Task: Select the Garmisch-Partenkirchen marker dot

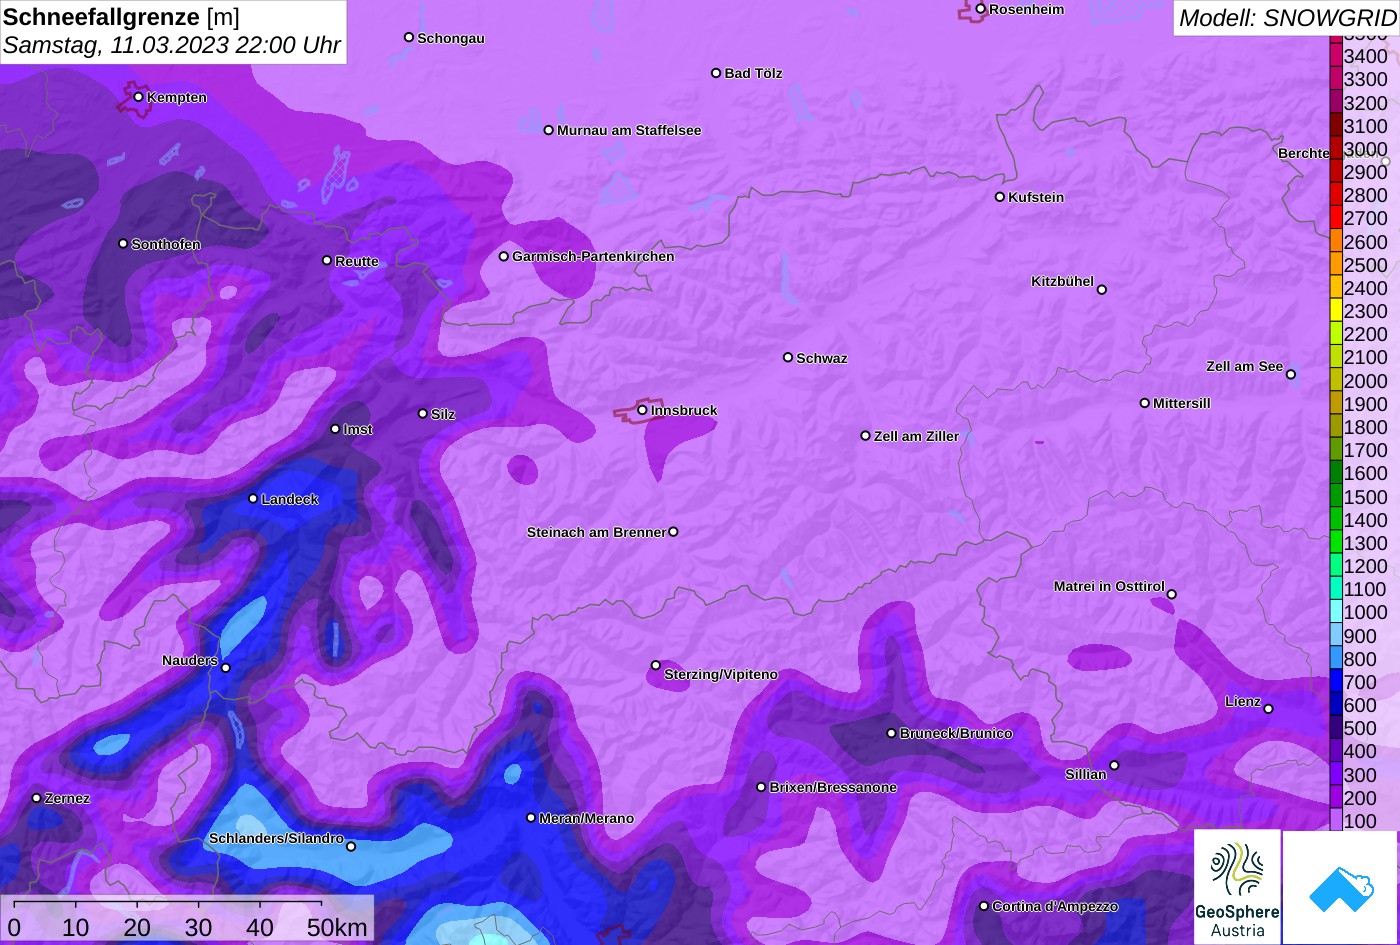Action: tap(503, 256)
